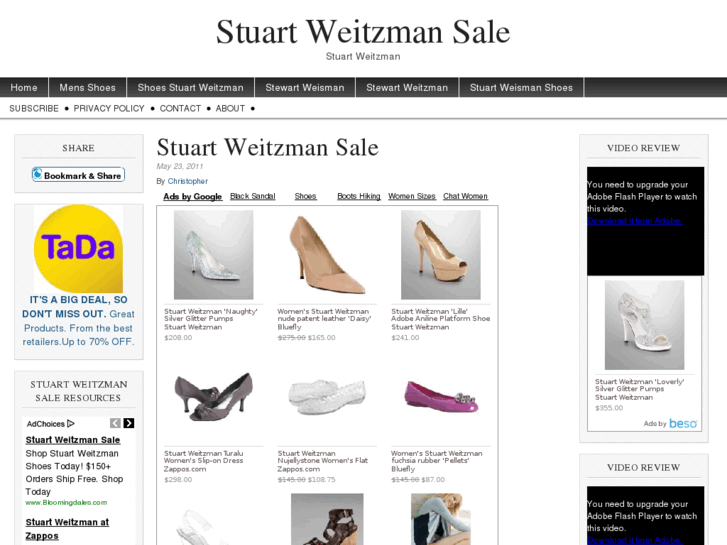Click the article heading Stuart Weitzman Sale

pos(268,147)
